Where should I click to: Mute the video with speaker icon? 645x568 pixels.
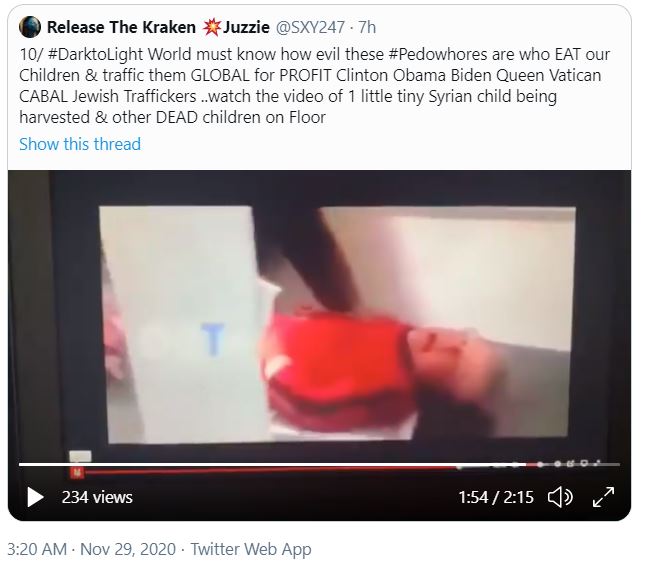(560, 497)
